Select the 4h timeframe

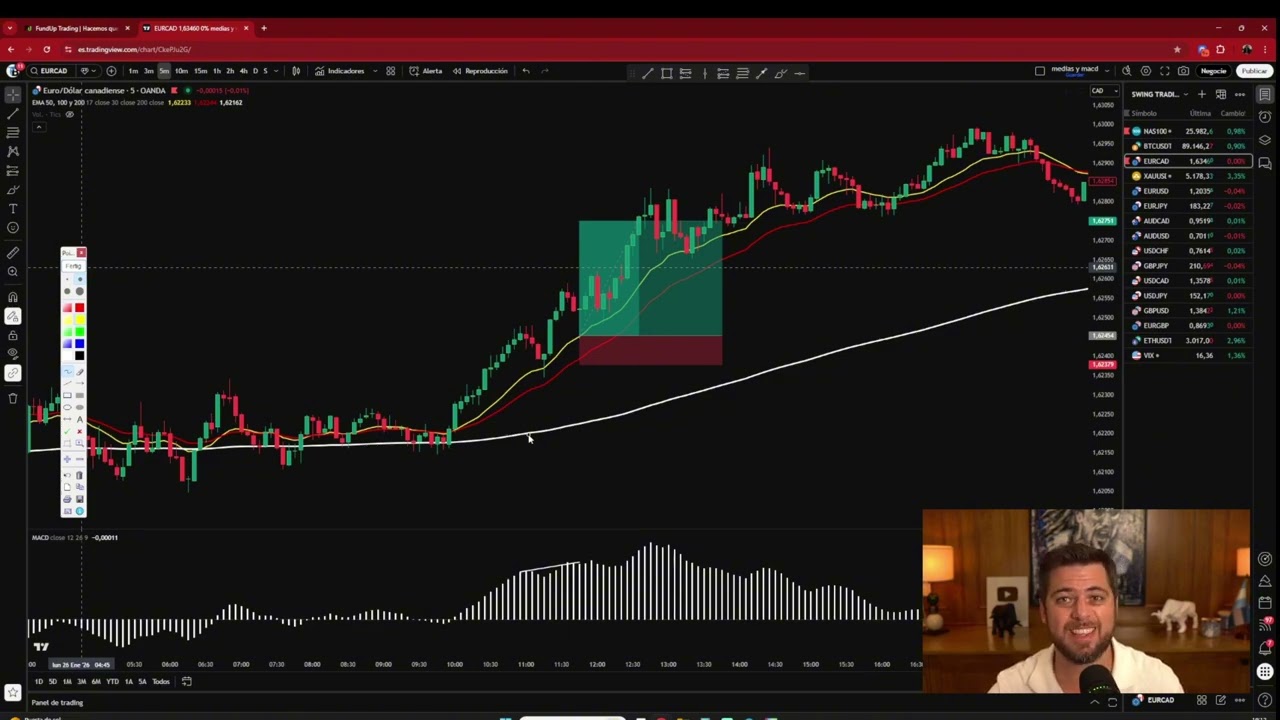[x=243, y=71]
